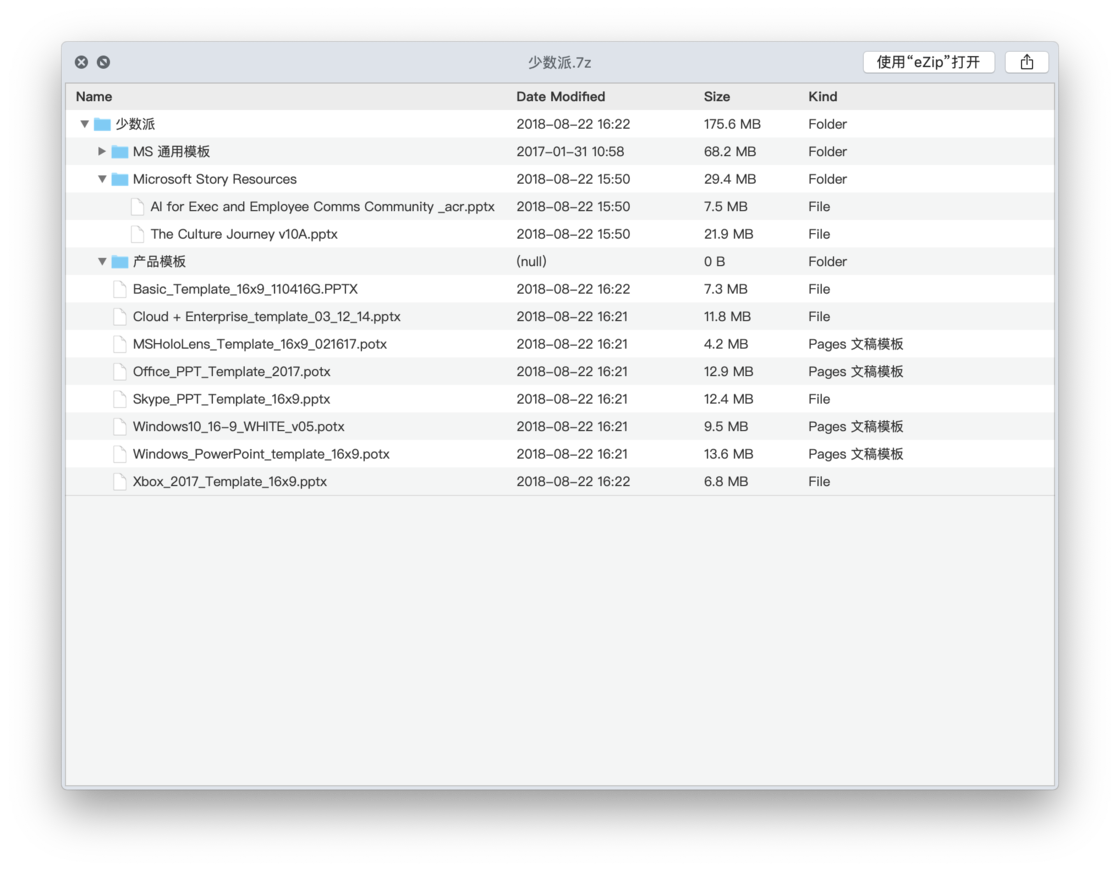Click file icon of Windows_PowerPoint_template
The width and height of the screenshot is (1120, 871).
[120, 454]
